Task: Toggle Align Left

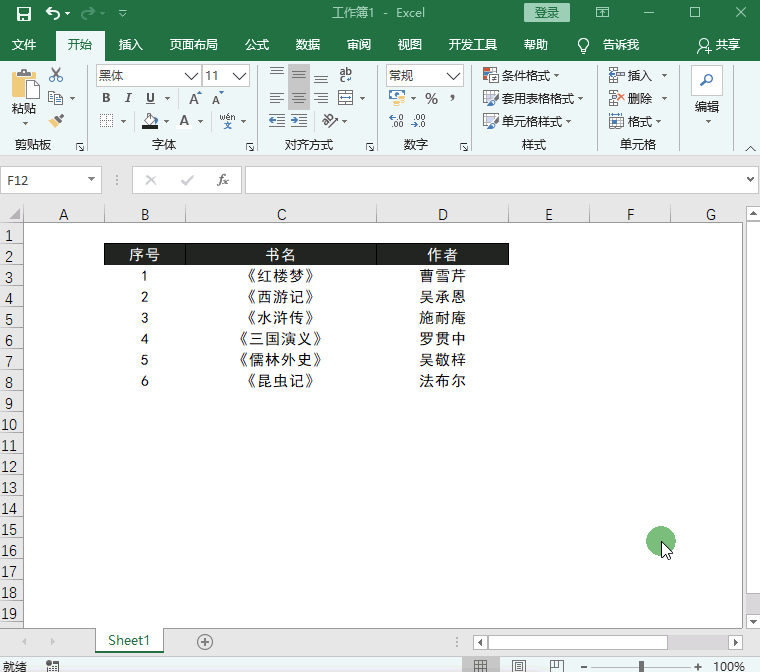Action: pyautogui.click(x=277, y=98)
